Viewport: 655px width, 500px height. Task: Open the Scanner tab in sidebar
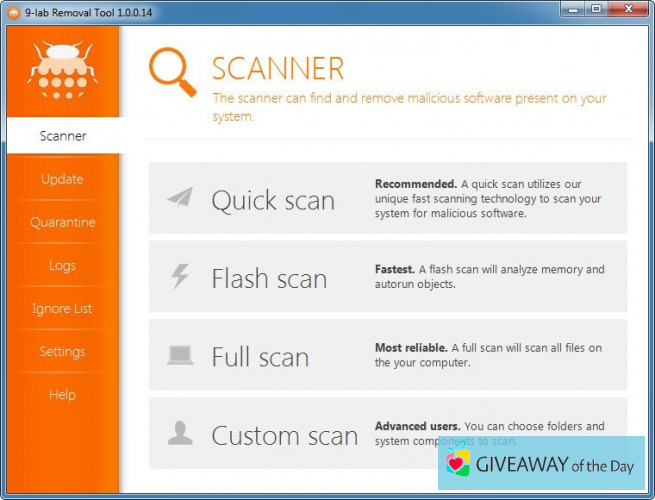pyautogui.click(x=62, y=136)
